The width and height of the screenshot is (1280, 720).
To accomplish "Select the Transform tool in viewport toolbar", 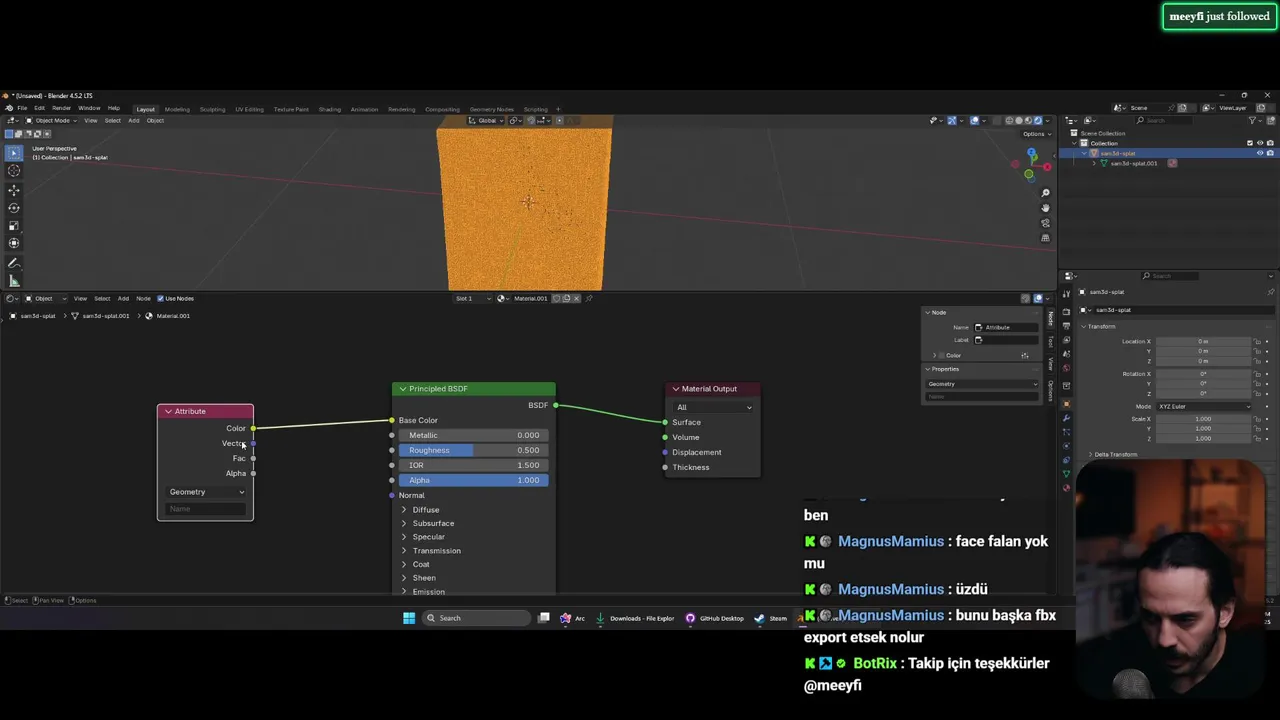I will pyautogui.click(x=14, y=243).
